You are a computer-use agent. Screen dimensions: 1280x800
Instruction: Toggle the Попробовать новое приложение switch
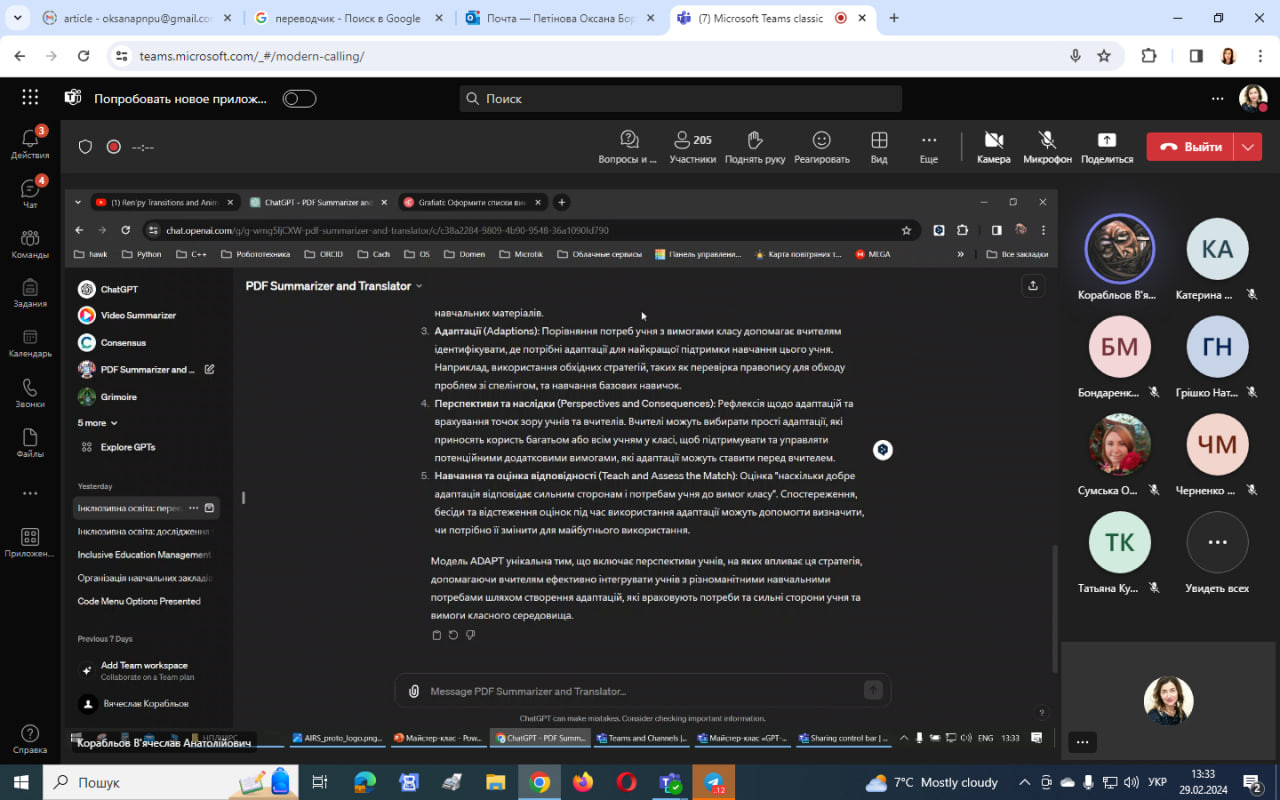coord(299,98)
